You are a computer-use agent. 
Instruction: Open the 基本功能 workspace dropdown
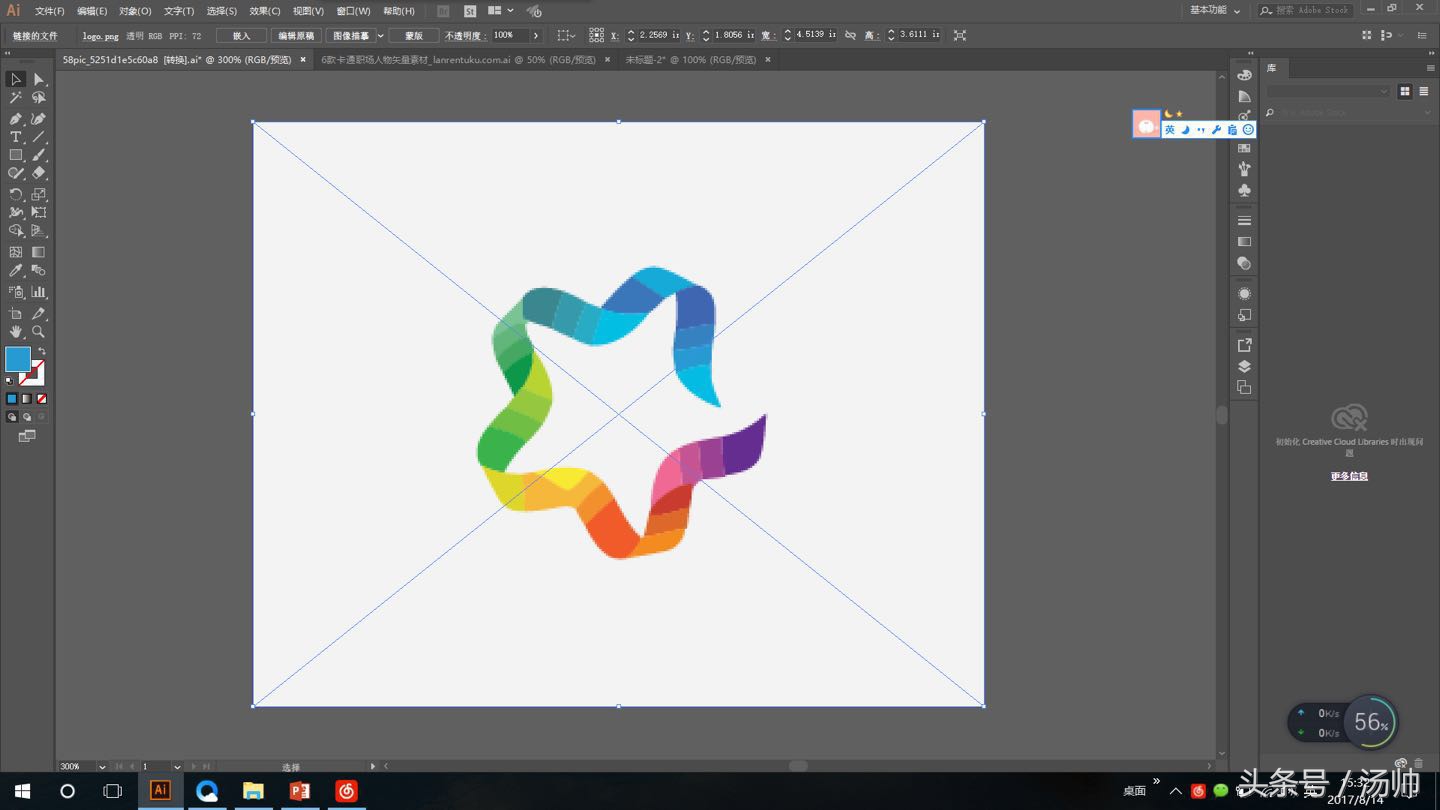point(1215,10)
